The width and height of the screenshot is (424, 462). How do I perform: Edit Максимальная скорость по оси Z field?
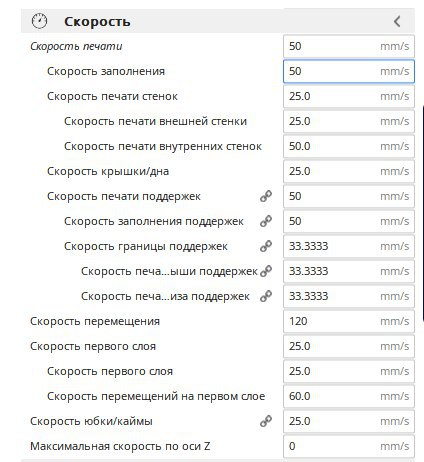tap(349, 446)
